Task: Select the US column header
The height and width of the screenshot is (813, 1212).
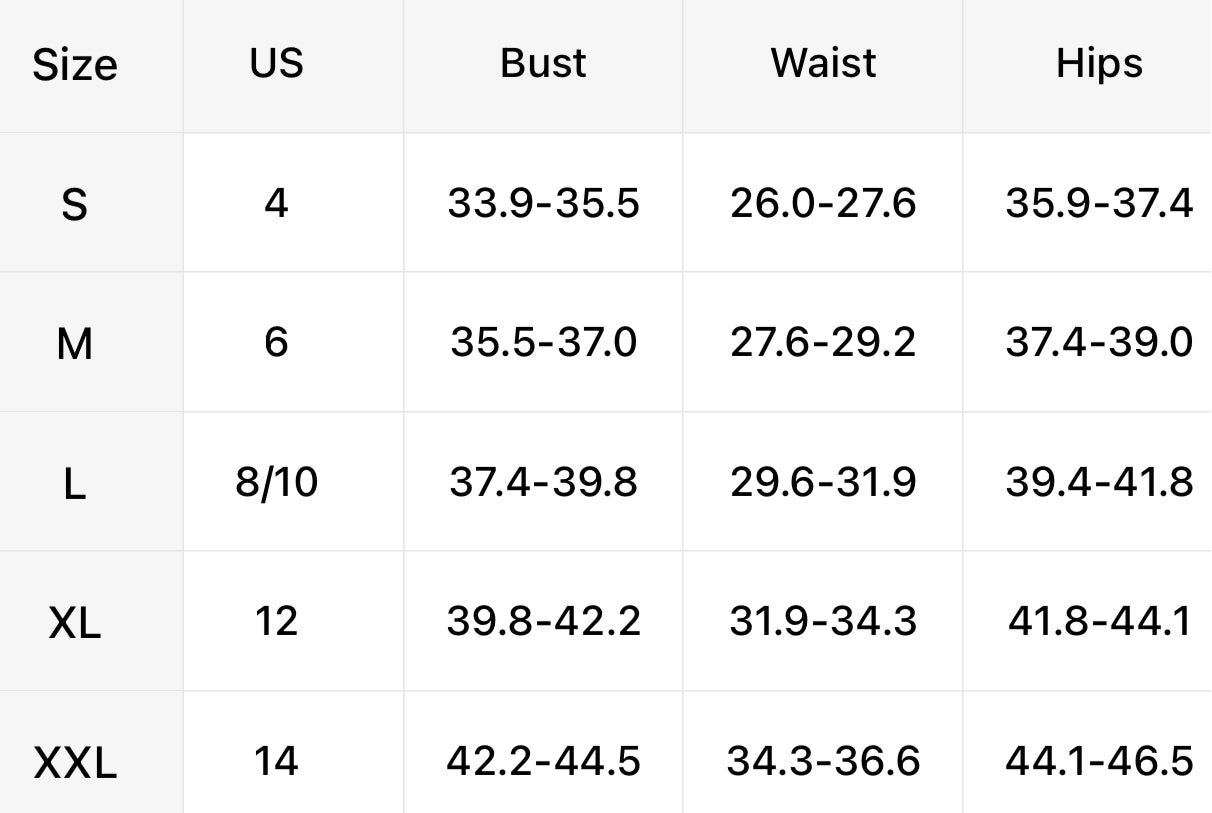Action: pyautogui.click(x=276, y=63)
